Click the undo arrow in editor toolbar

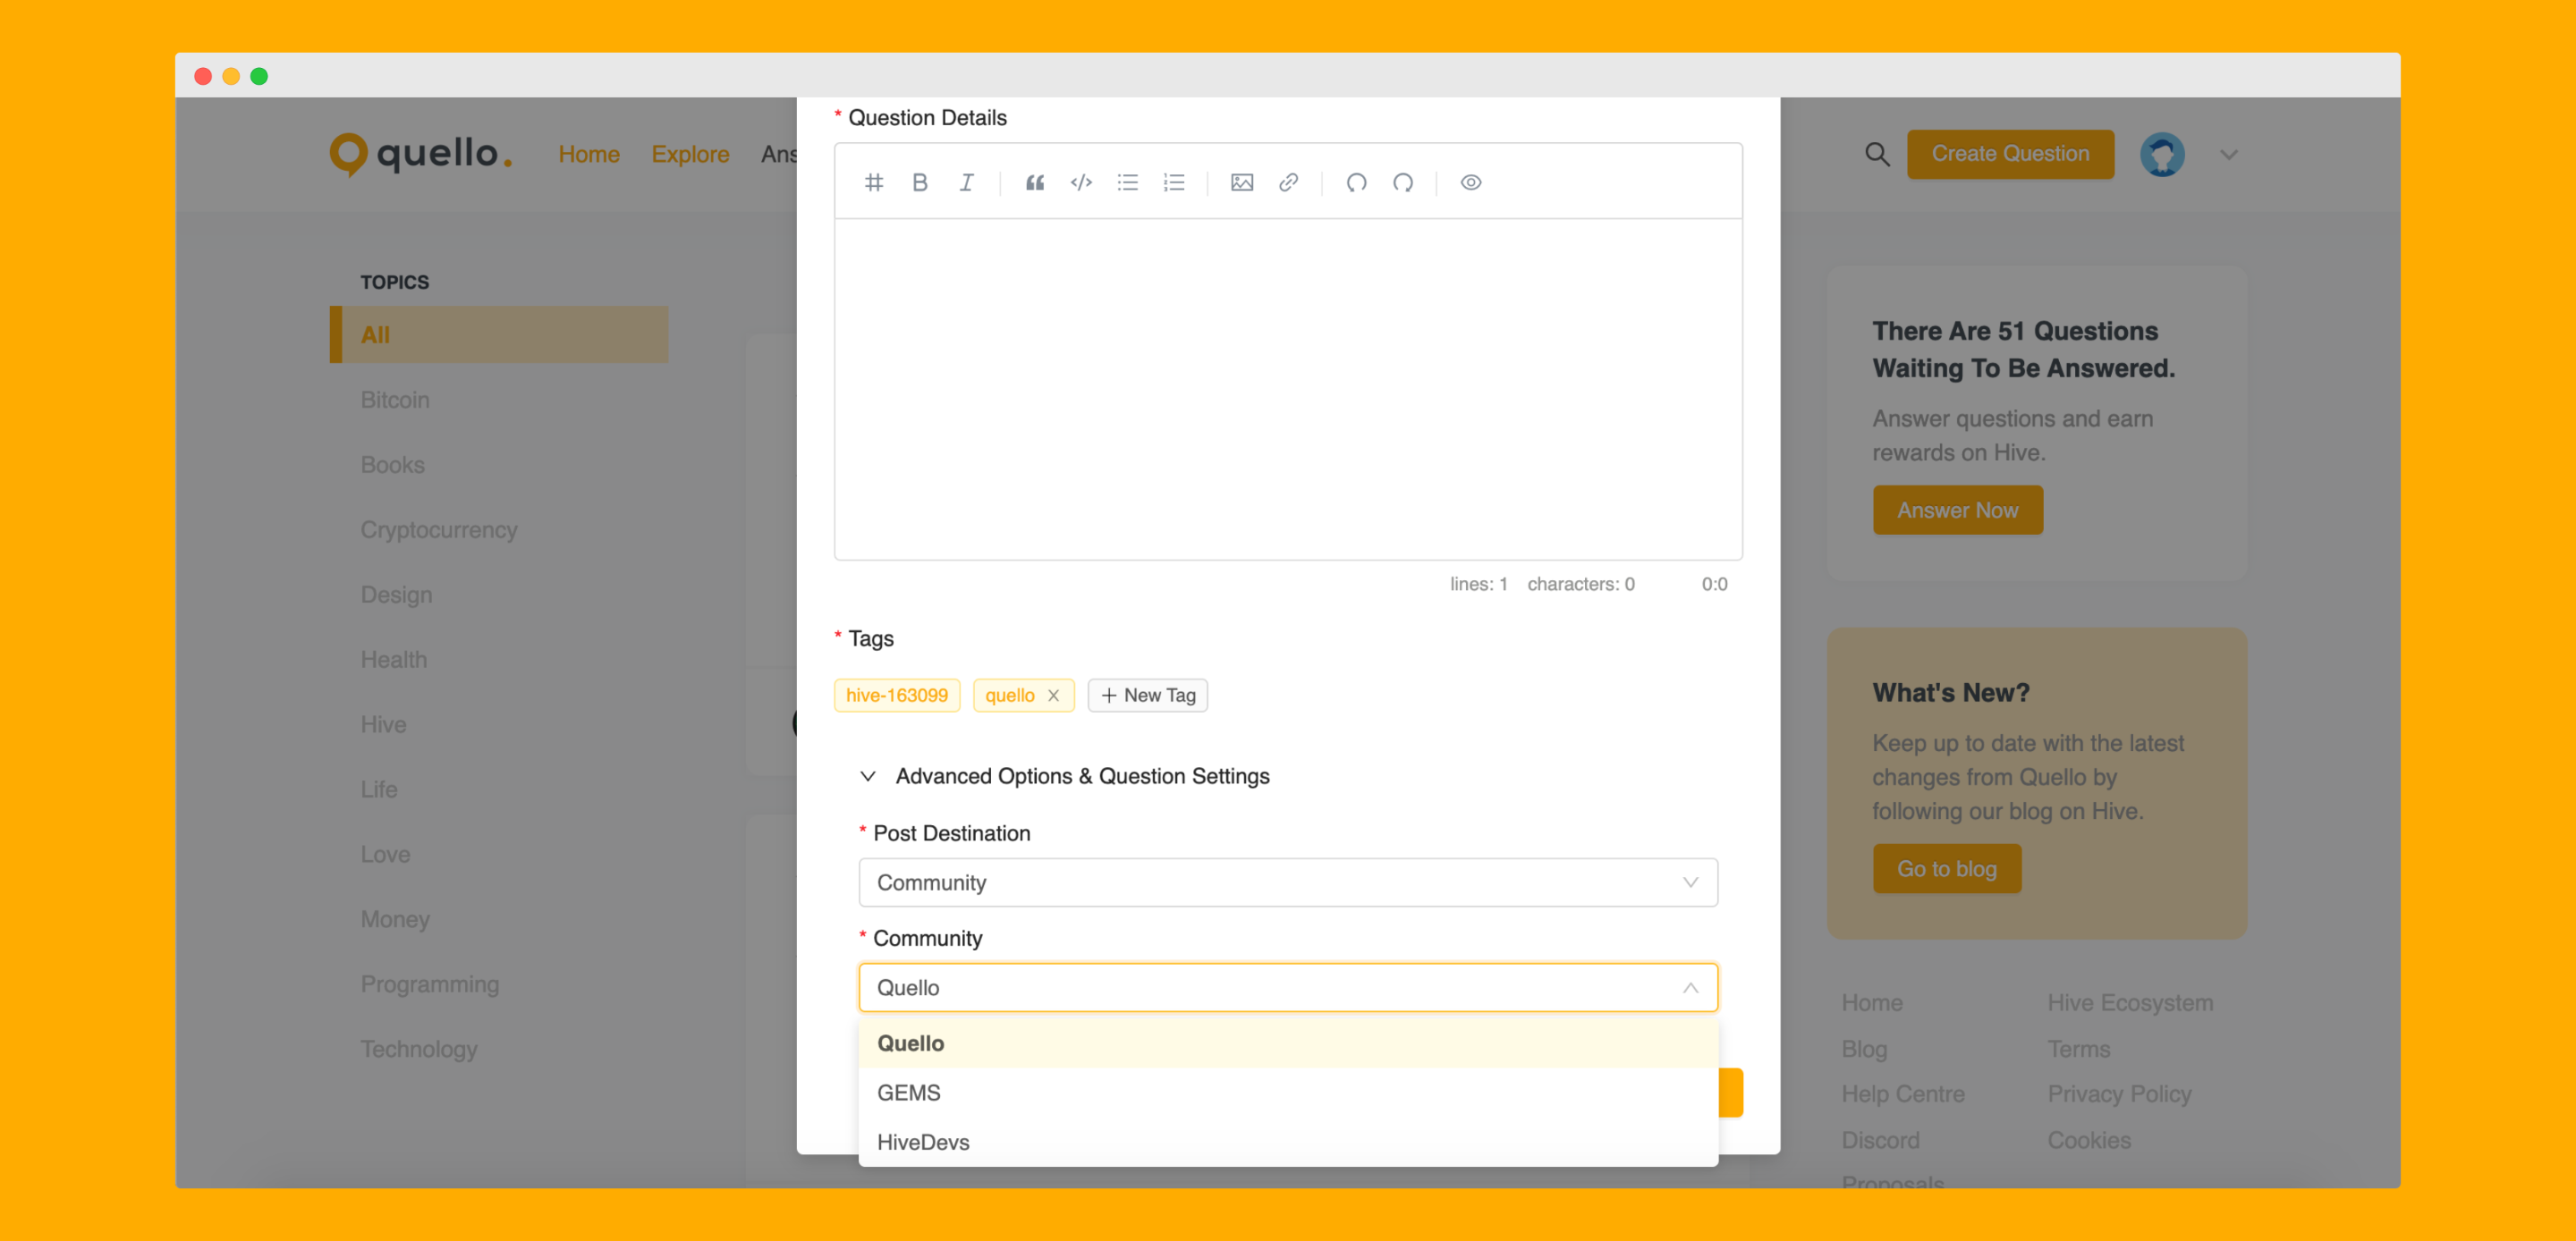coord(1355,182)
